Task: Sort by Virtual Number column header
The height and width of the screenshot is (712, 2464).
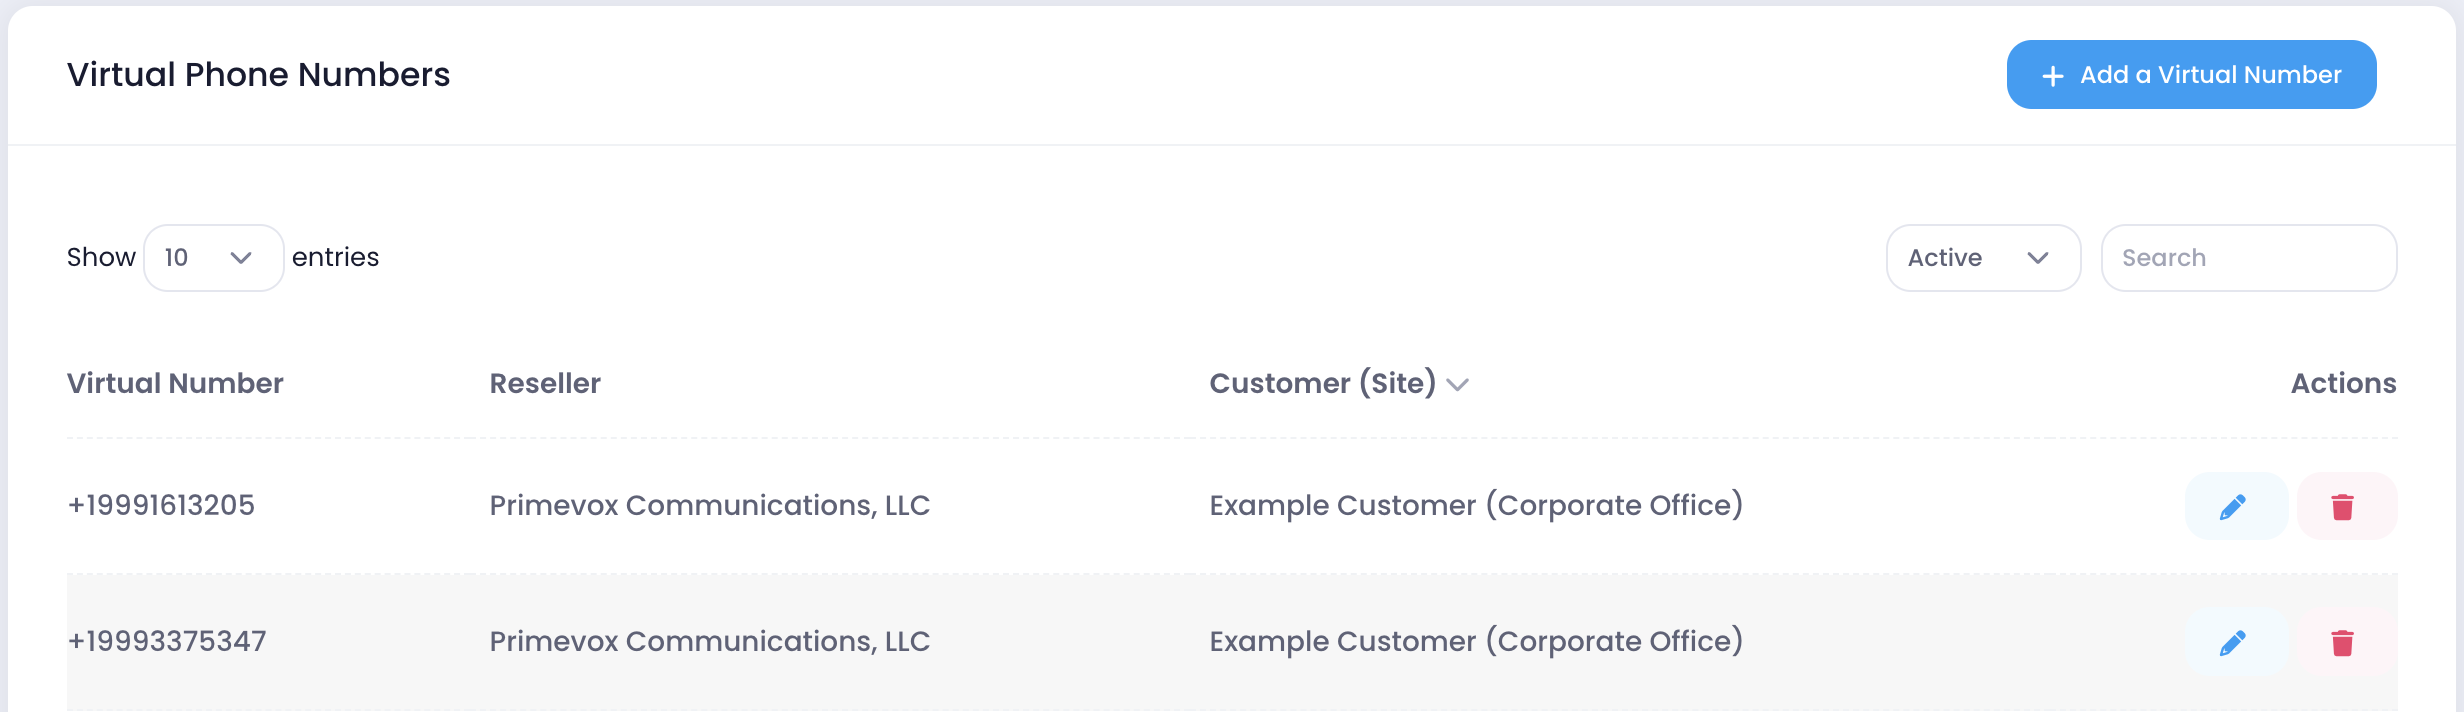Action: tap(175, 383)
